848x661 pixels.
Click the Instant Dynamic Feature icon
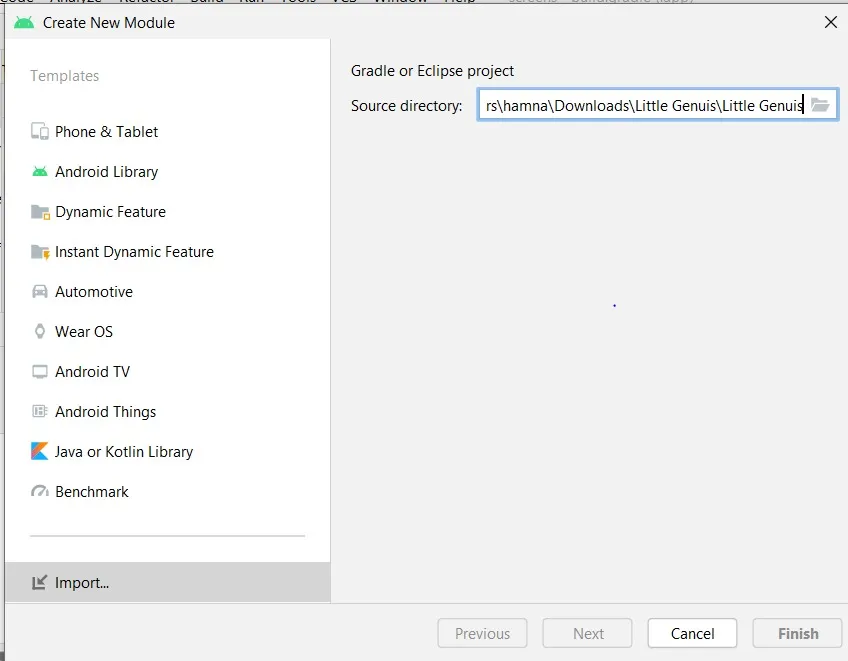coord(40,252)
